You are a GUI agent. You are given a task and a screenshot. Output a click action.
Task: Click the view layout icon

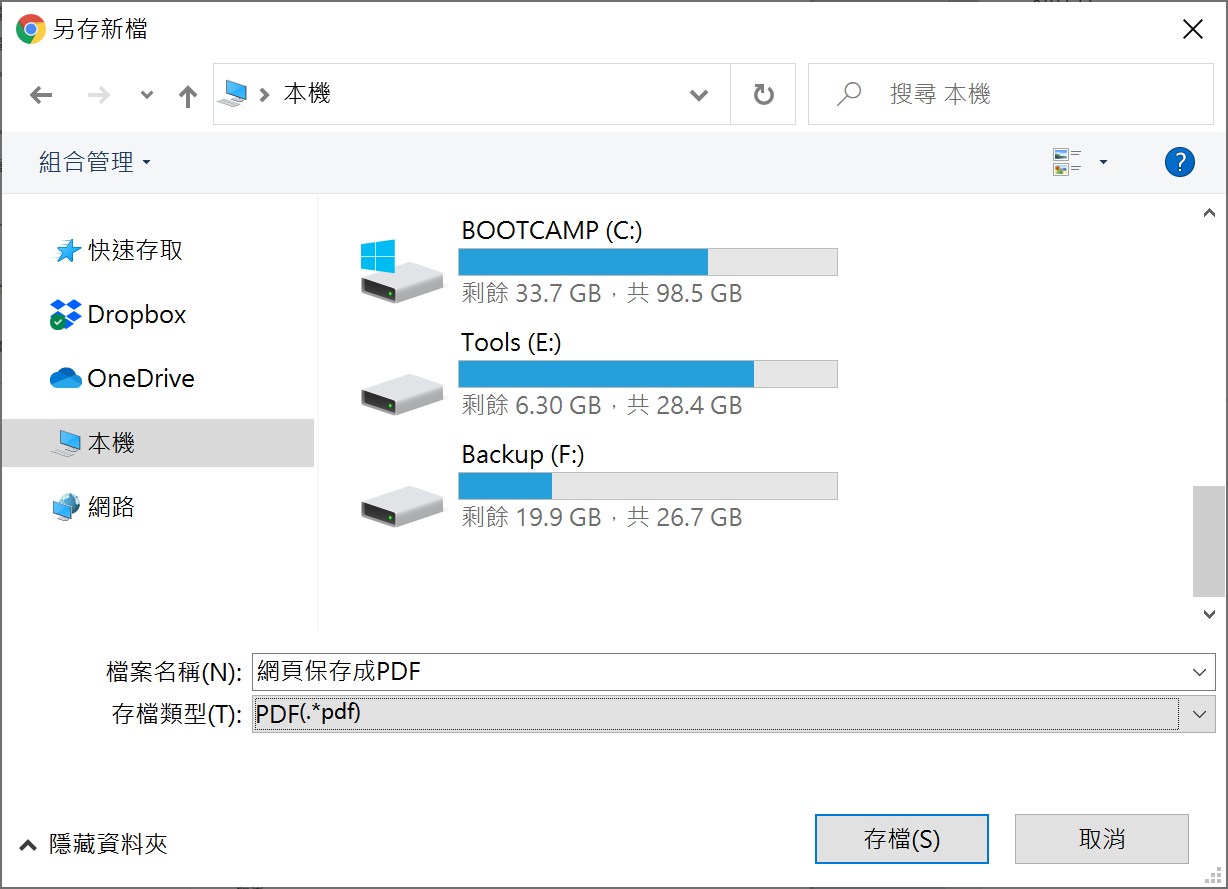click(x=1067, y=162)
